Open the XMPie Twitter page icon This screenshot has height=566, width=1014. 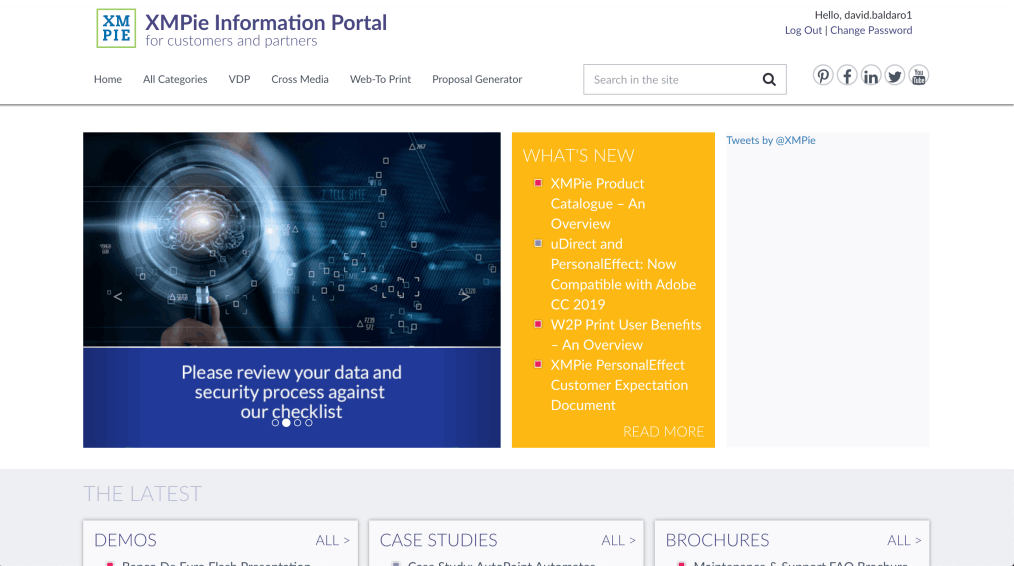coord(894,76)
